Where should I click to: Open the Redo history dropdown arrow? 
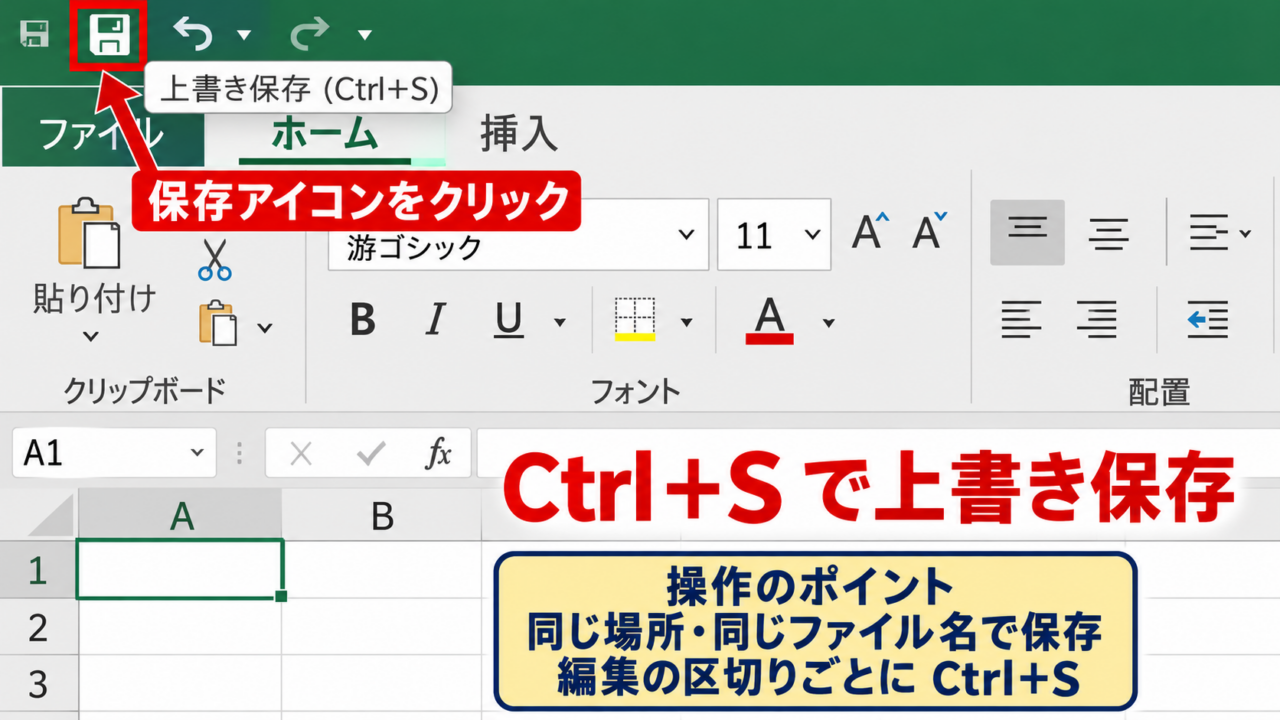pyautogui.click(x=365, y=36)
